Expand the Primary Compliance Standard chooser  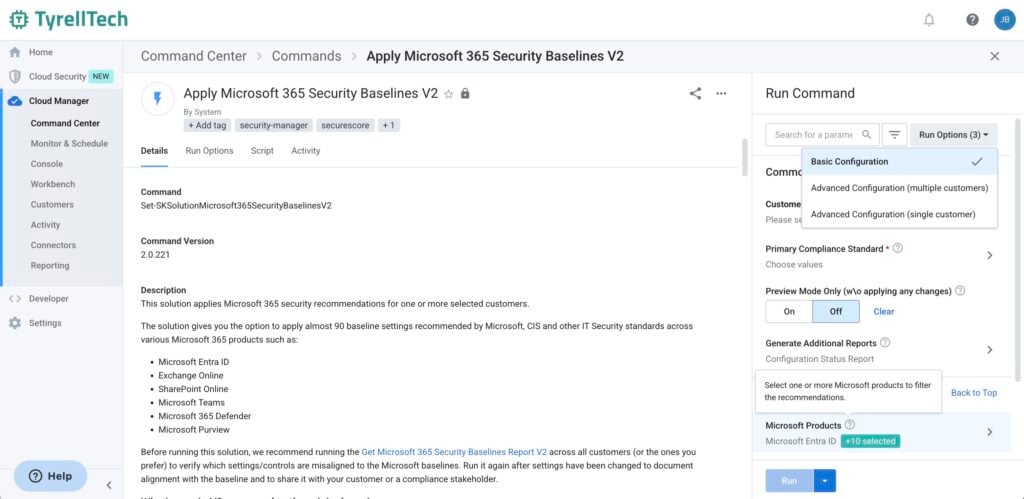click(989, 255)
